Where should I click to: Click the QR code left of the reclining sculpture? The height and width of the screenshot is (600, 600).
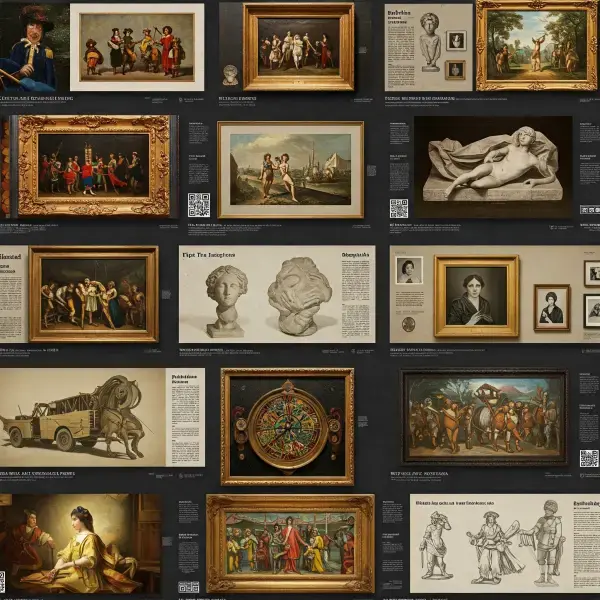tap(399, 209)
